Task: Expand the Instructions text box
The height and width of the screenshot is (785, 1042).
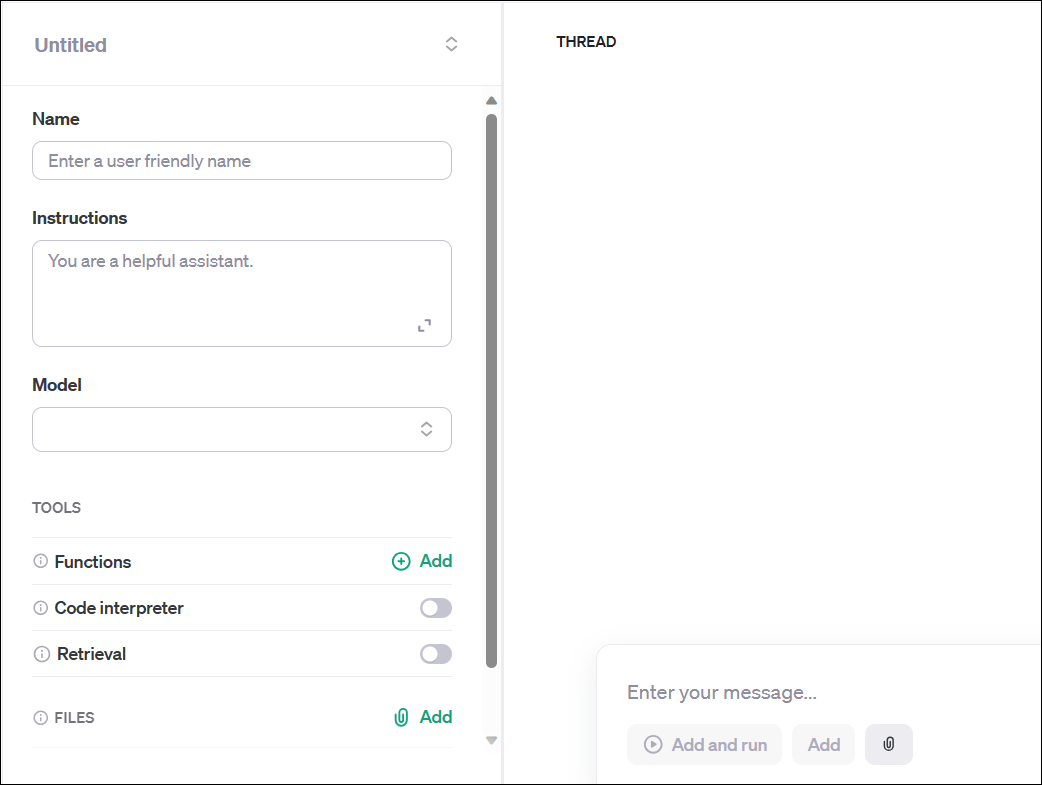Action: click(425, 326)
